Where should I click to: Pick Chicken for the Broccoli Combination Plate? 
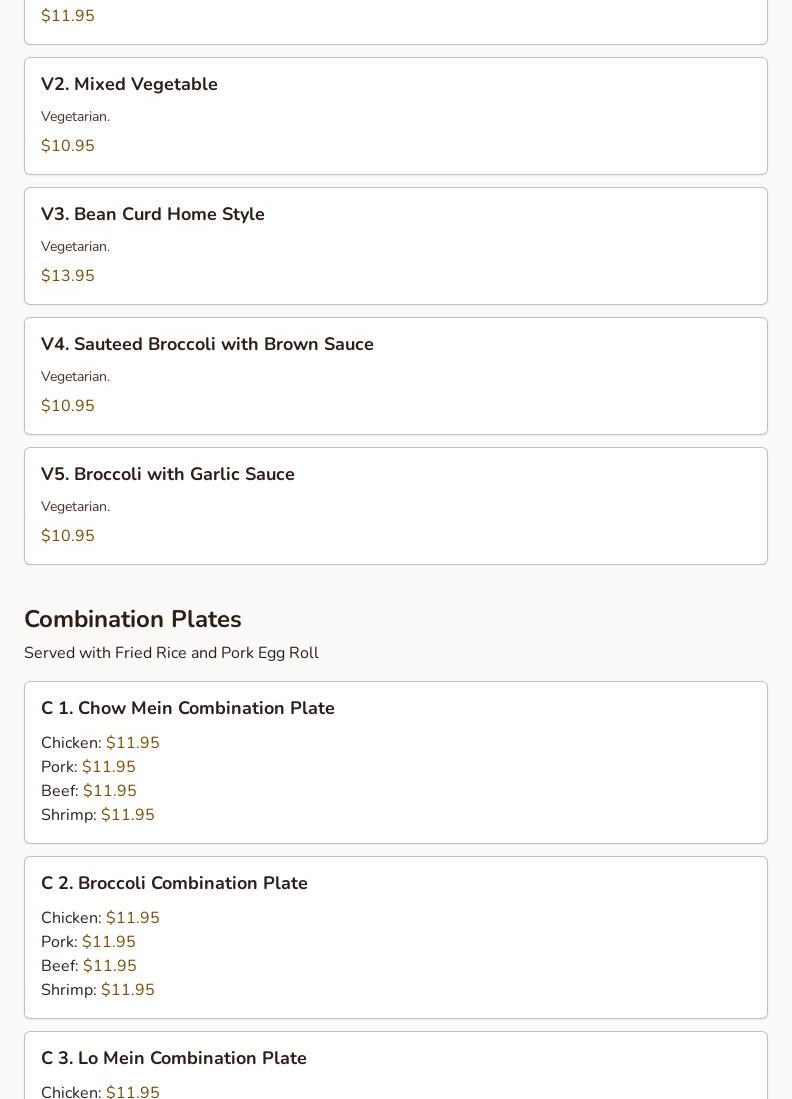click(x=100, y=918)
